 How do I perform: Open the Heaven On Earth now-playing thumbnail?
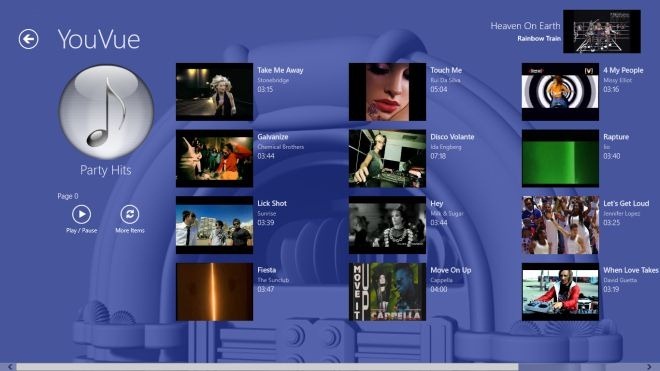point(602,32)
